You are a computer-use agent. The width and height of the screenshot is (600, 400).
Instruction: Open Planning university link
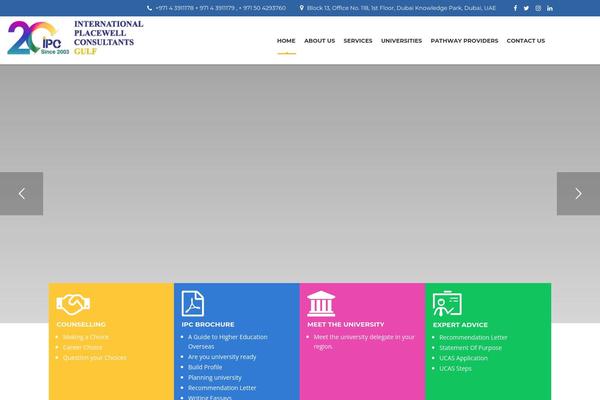(x=215, y=377)
